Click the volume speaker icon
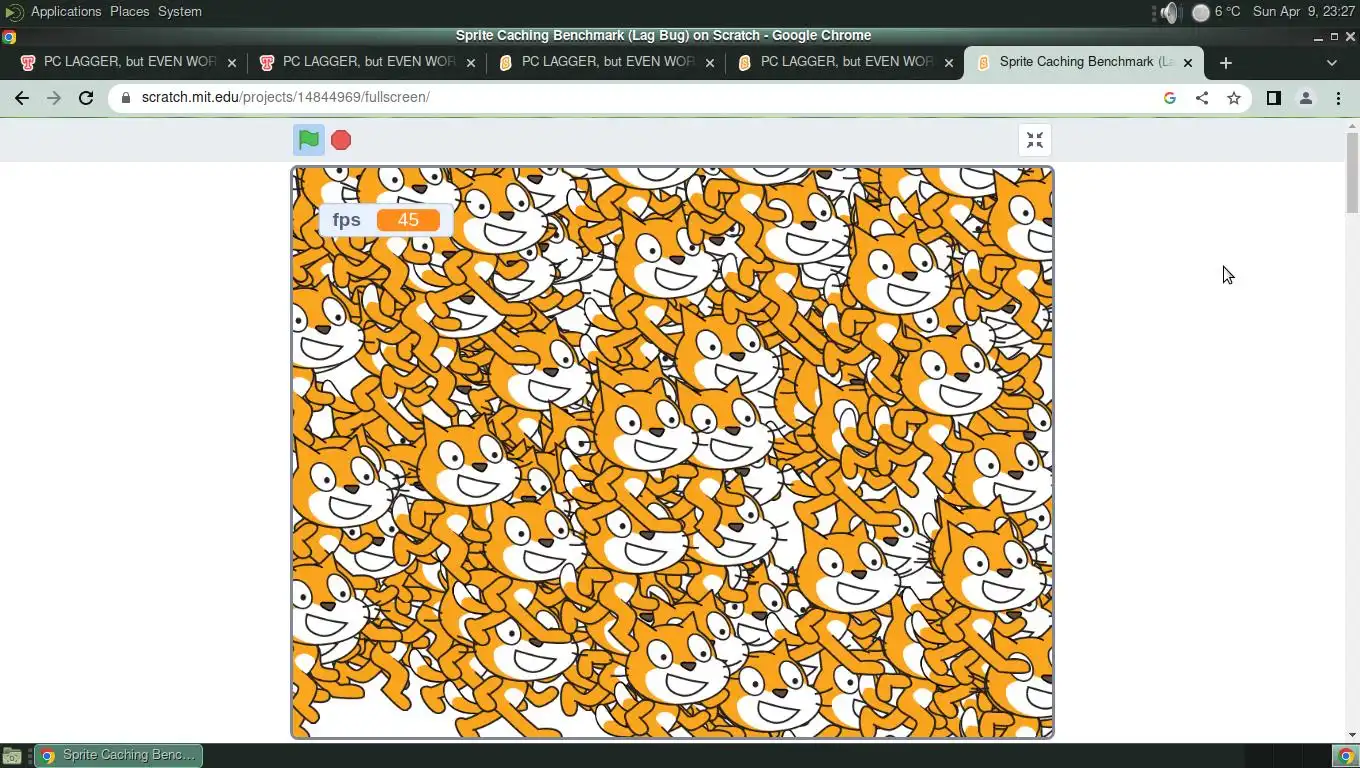 1169,12
